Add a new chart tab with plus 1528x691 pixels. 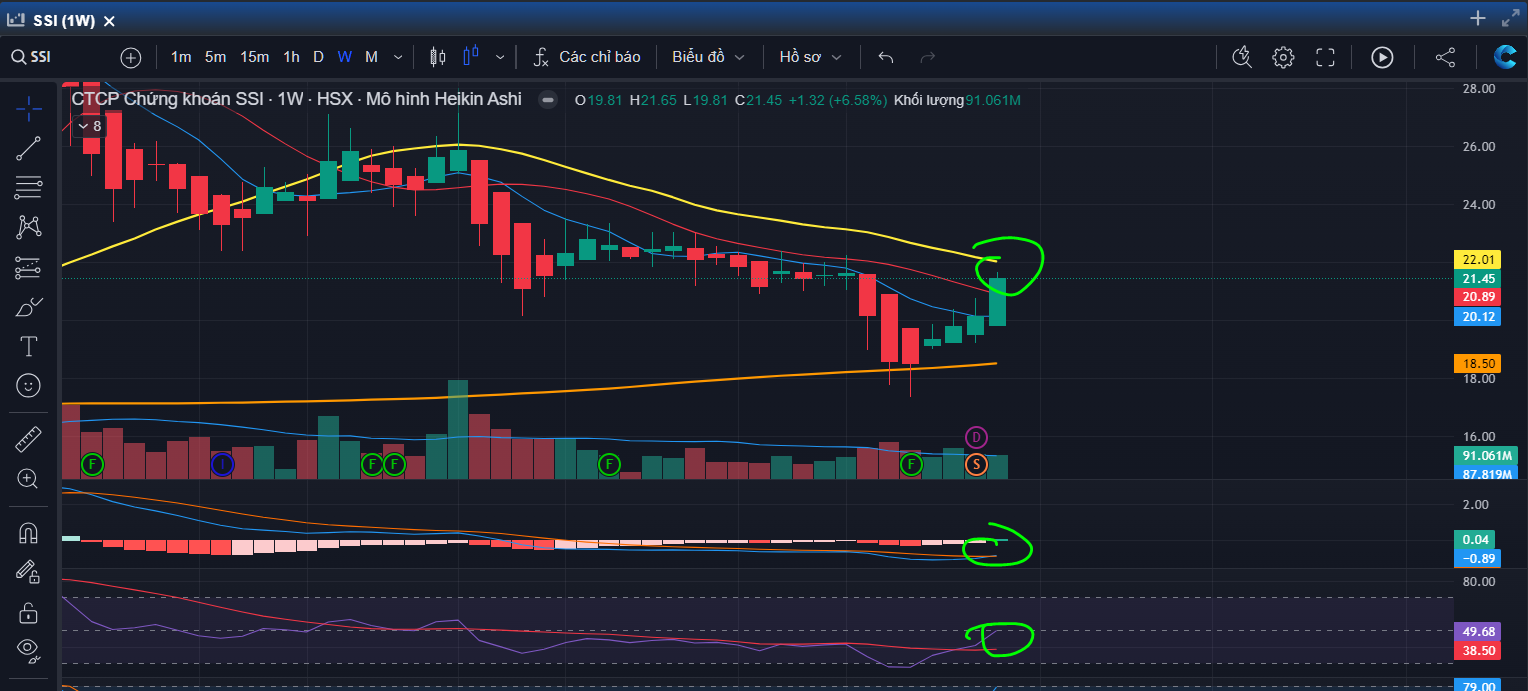pyautogui.click(x=1478, y=18)
